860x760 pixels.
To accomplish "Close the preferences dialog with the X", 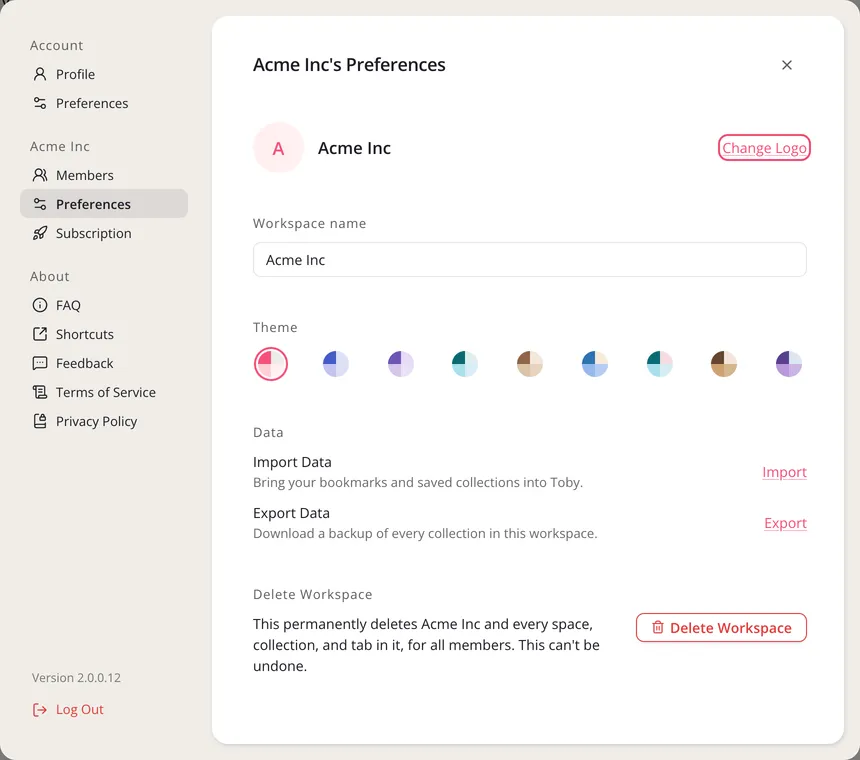I will point(787,65).
